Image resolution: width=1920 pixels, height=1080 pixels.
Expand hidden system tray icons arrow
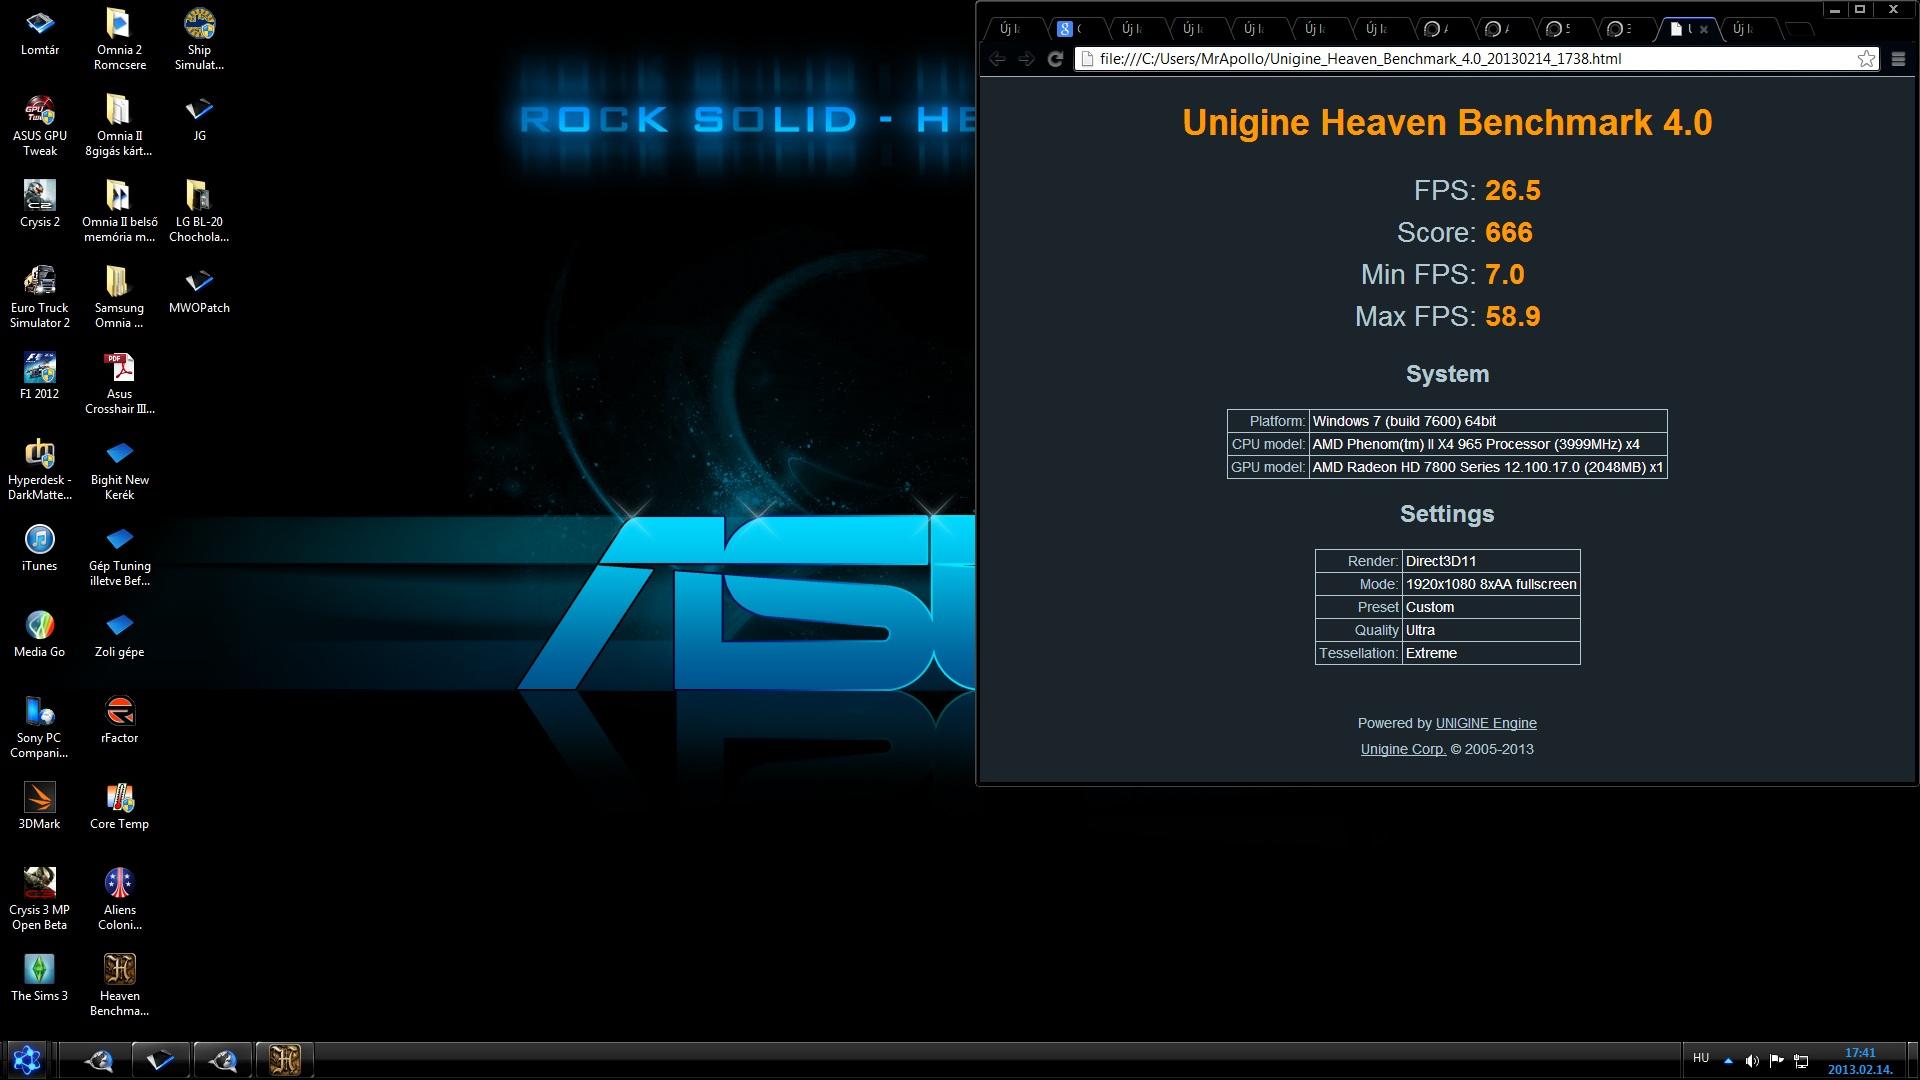tap(1728, 1061)
